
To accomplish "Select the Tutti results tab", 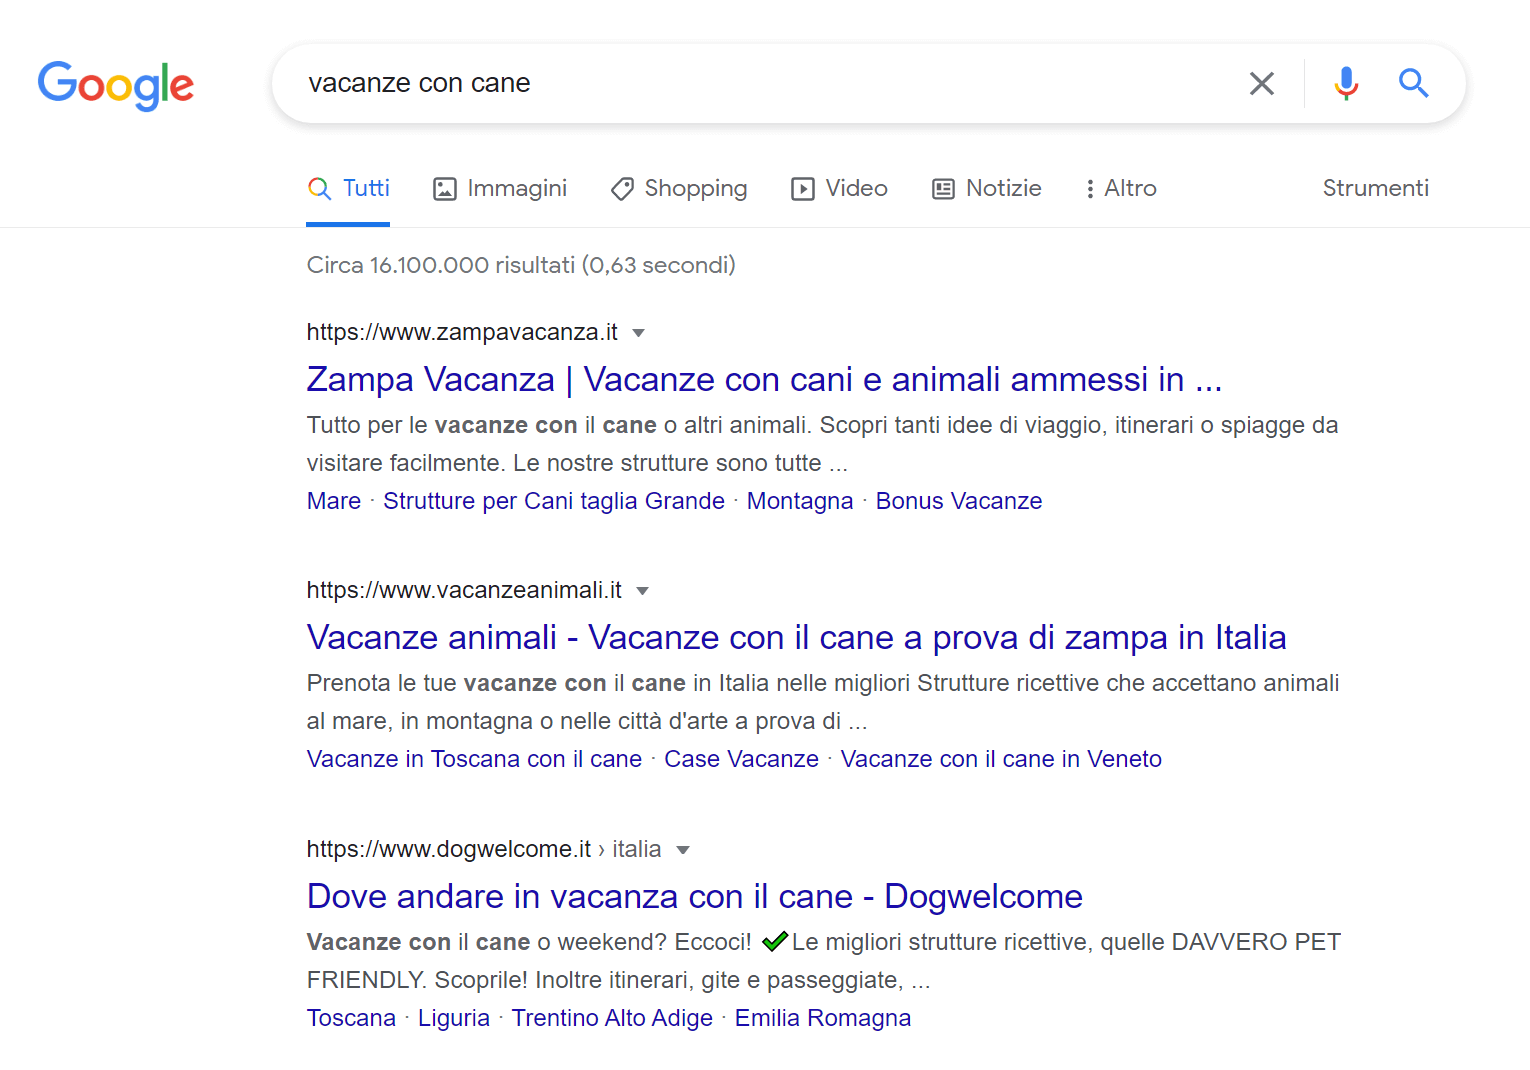I will click(348, 188).
